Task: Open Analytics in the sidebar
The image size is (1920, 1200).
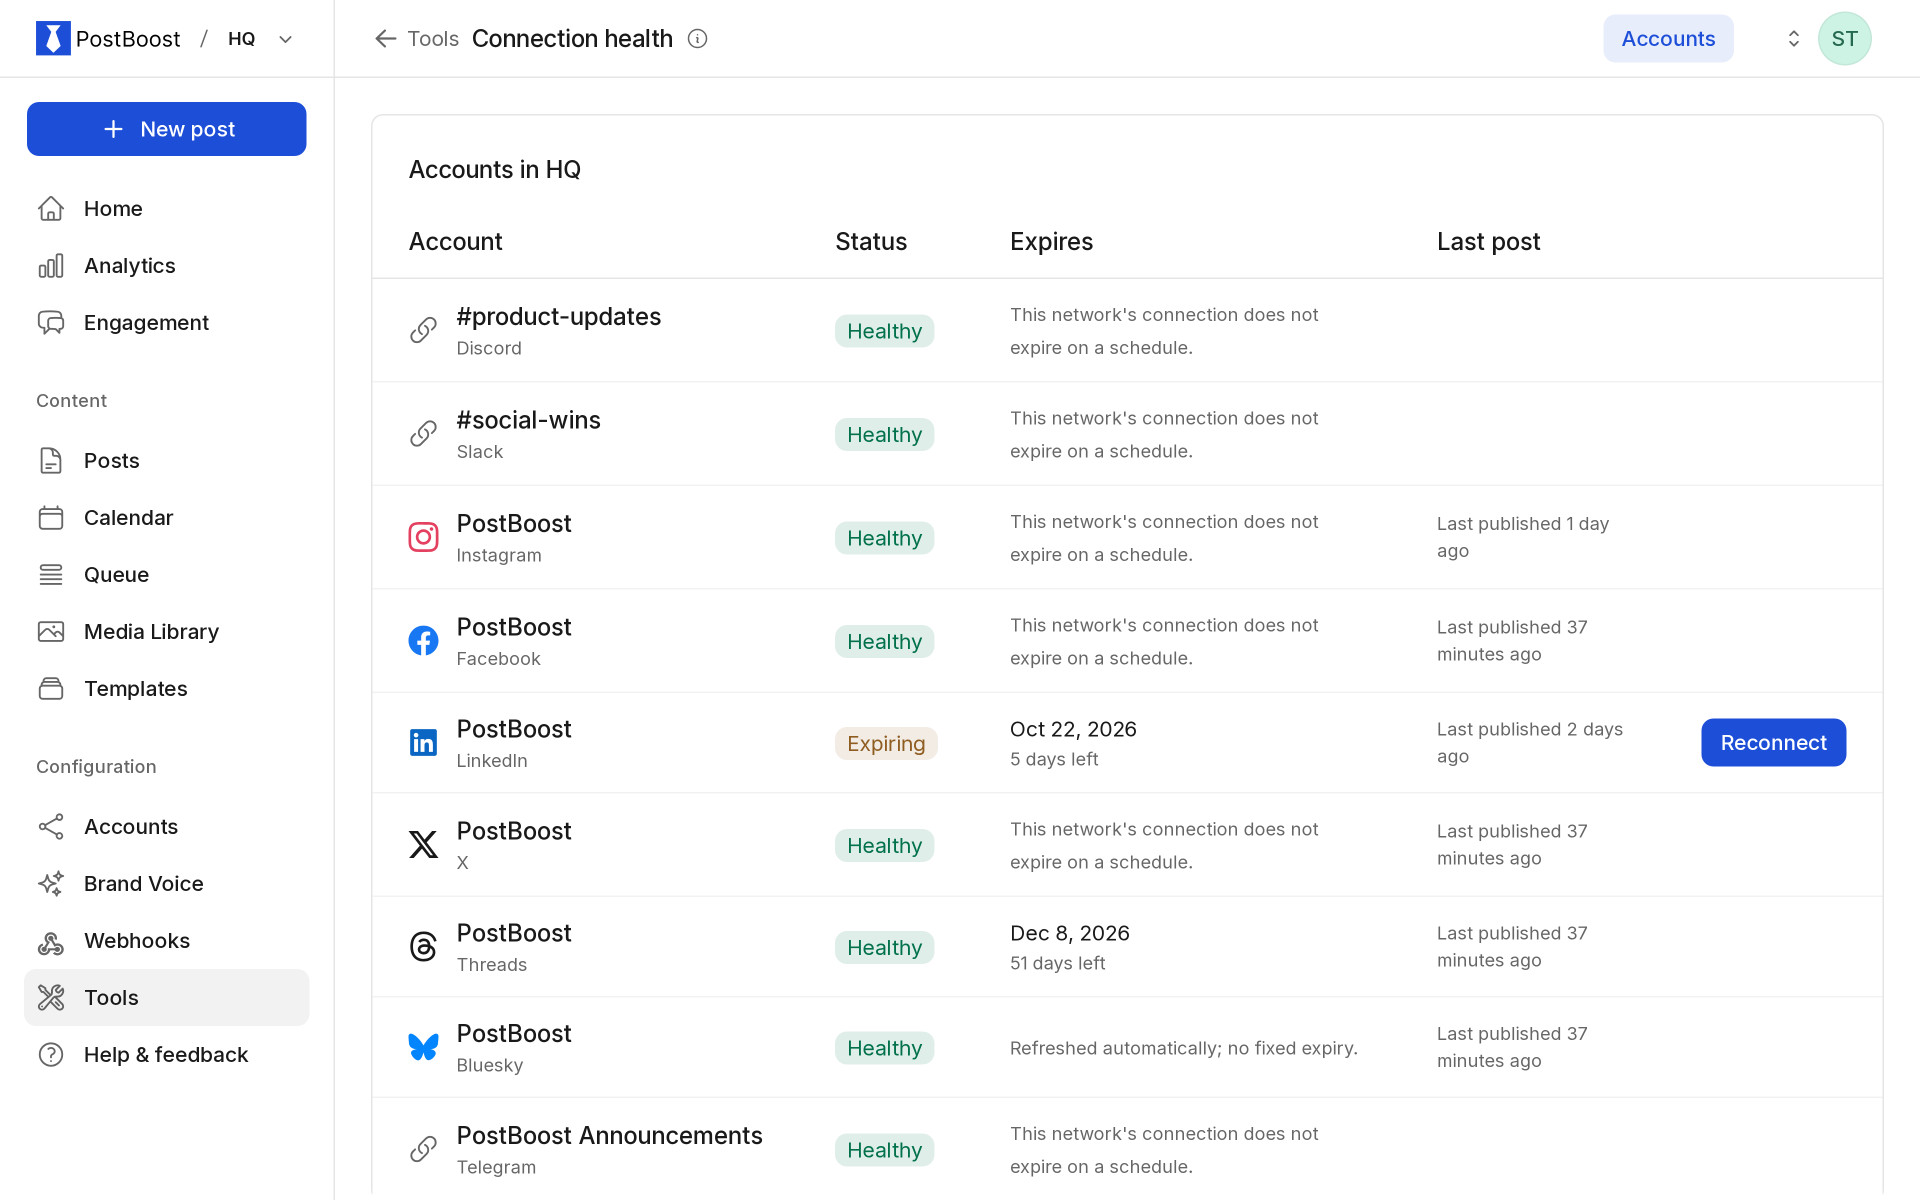Action: pos(167,265)
